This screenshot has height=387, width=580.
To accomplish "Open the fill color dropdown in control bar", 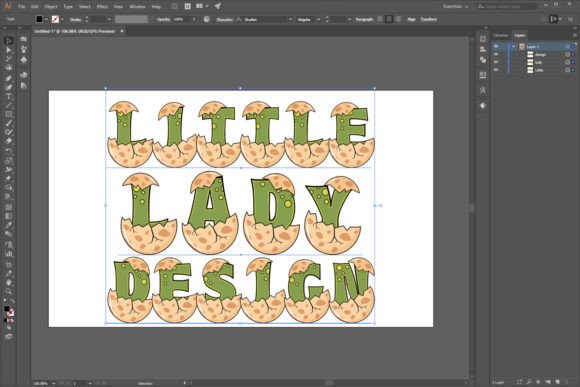I will tap(46, 19).
